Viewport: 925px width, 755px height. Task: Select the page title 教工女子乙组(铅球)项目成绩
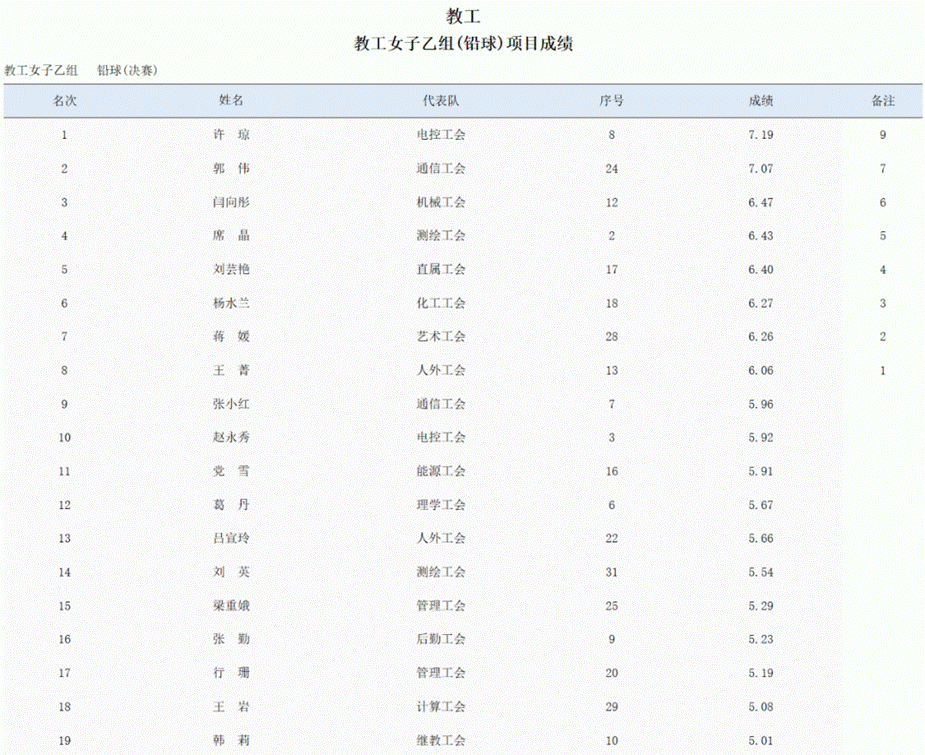[463, 44]
